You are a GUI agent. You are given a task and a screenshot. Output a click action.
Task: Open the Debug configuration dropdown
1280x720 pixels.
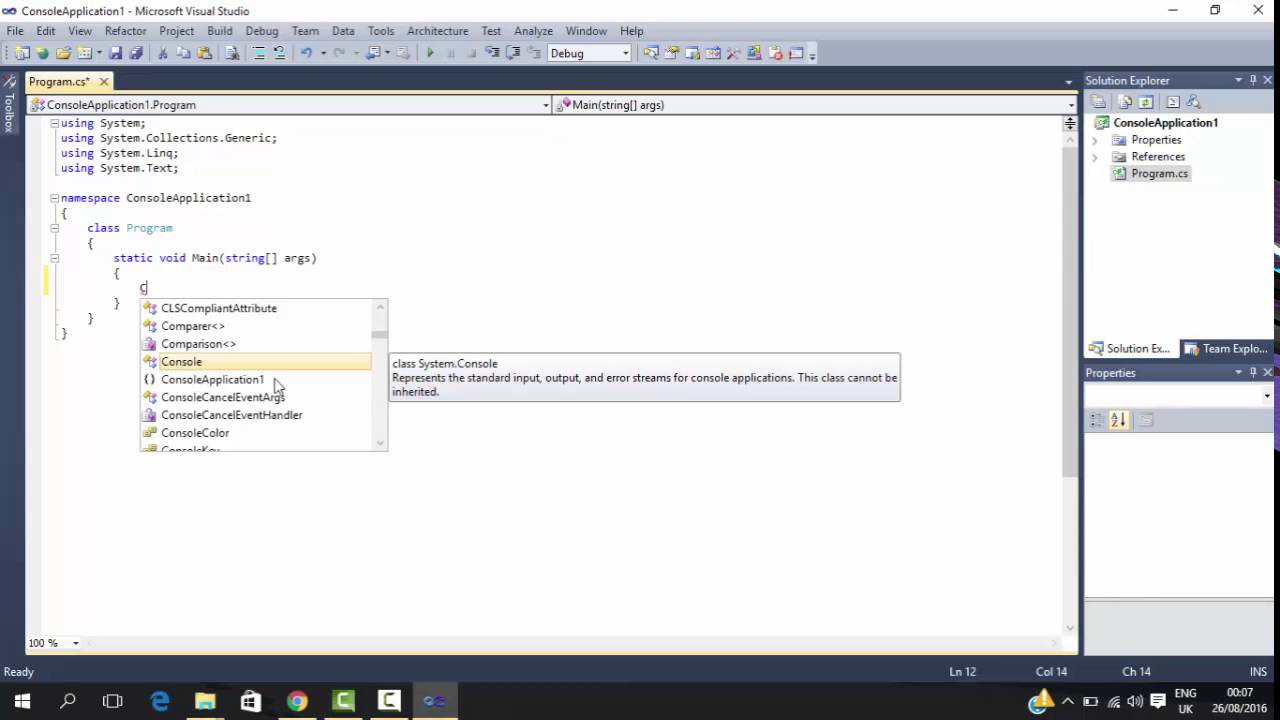(626, 53)
